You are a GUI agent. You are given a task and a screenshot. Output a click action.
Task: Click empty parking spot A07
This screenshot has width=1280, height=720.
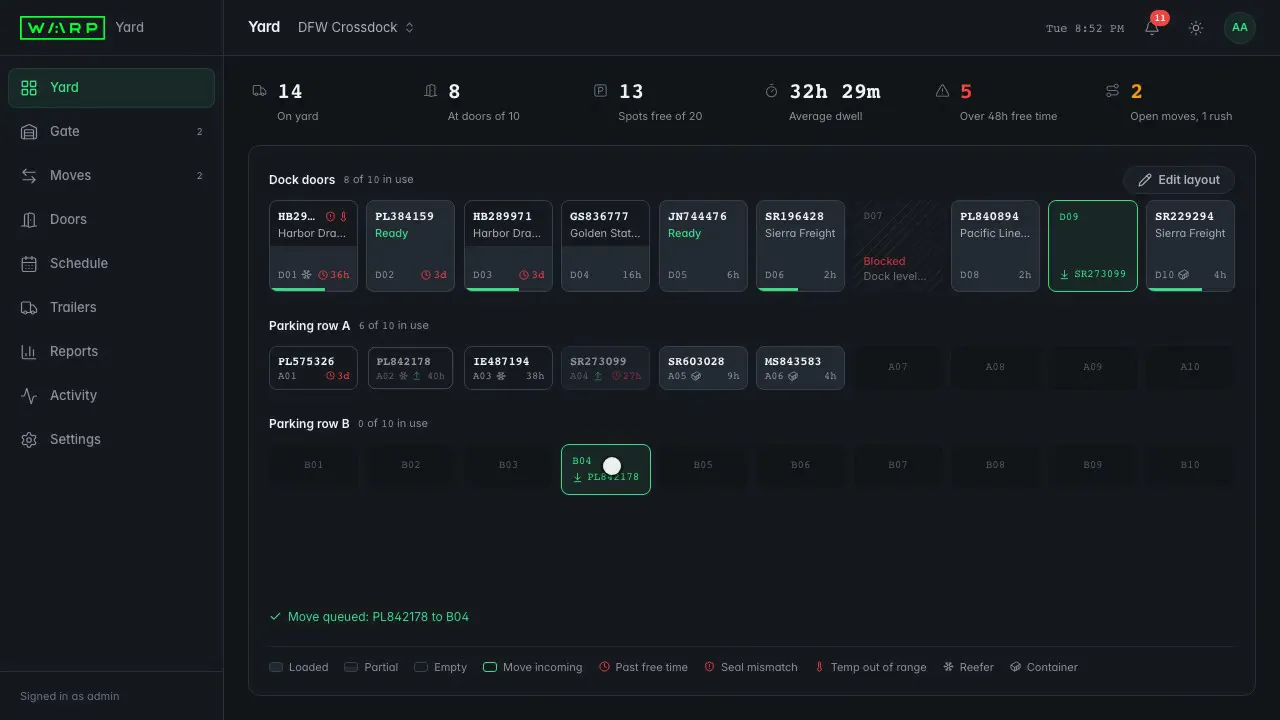click(x=898, y=368)
